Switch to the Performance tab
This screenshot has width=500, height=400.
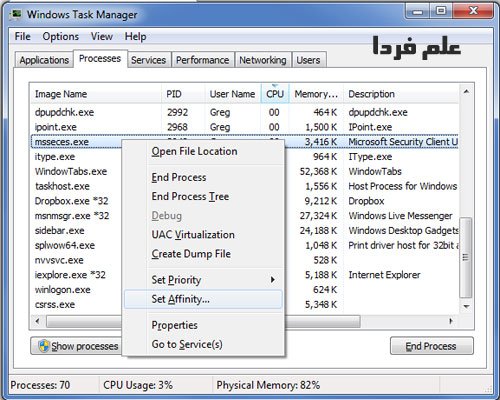pyautogui.click(x=203, y=60)
